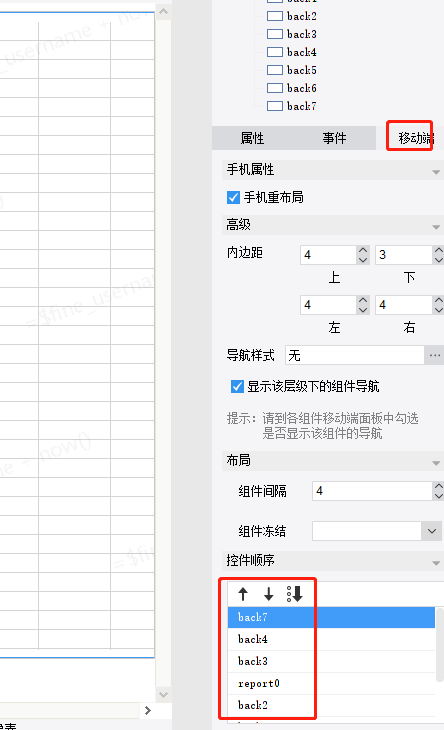Select back3 in the component tree
This screenshot has width=444, height=730.
(302, 34)
